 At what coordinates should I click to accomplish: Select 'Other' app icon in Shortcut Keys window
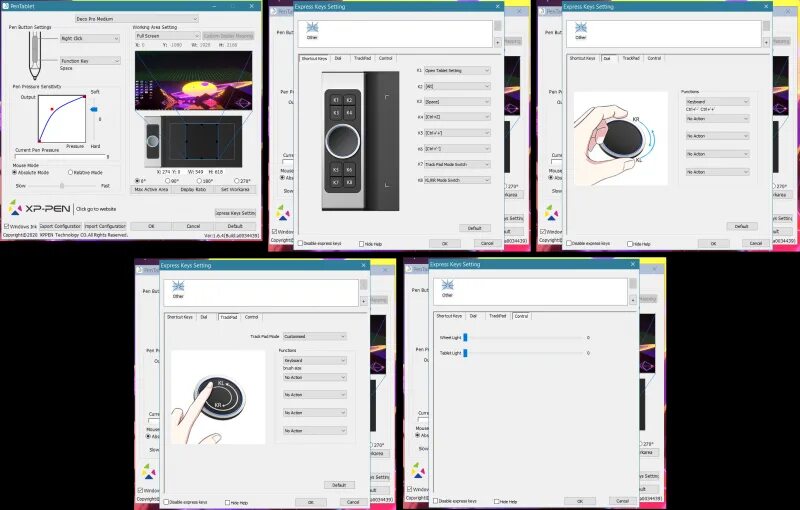(312, 31)
